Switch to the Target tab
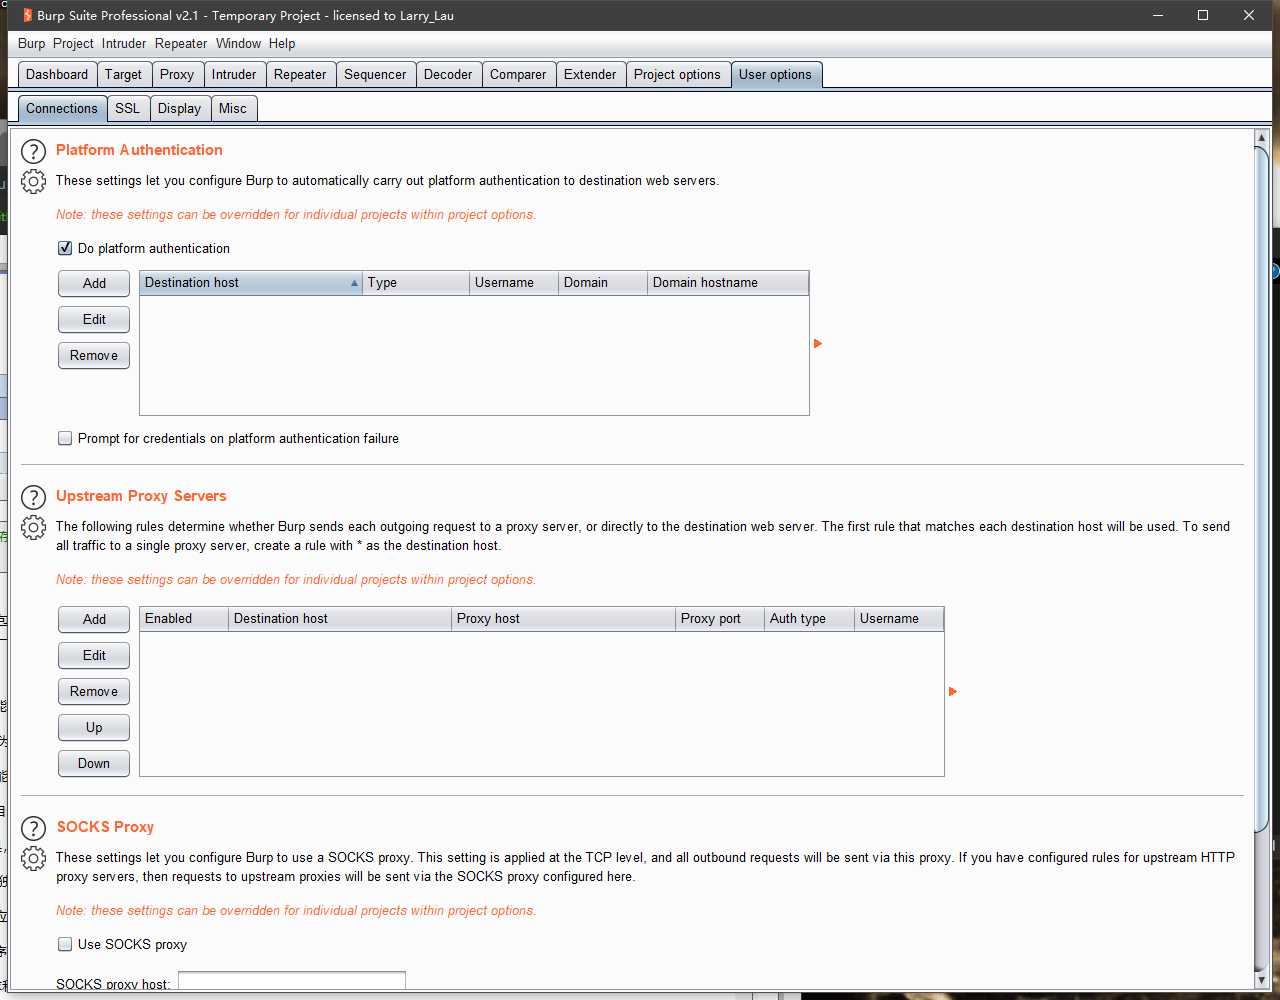 [x=123, y=75]
